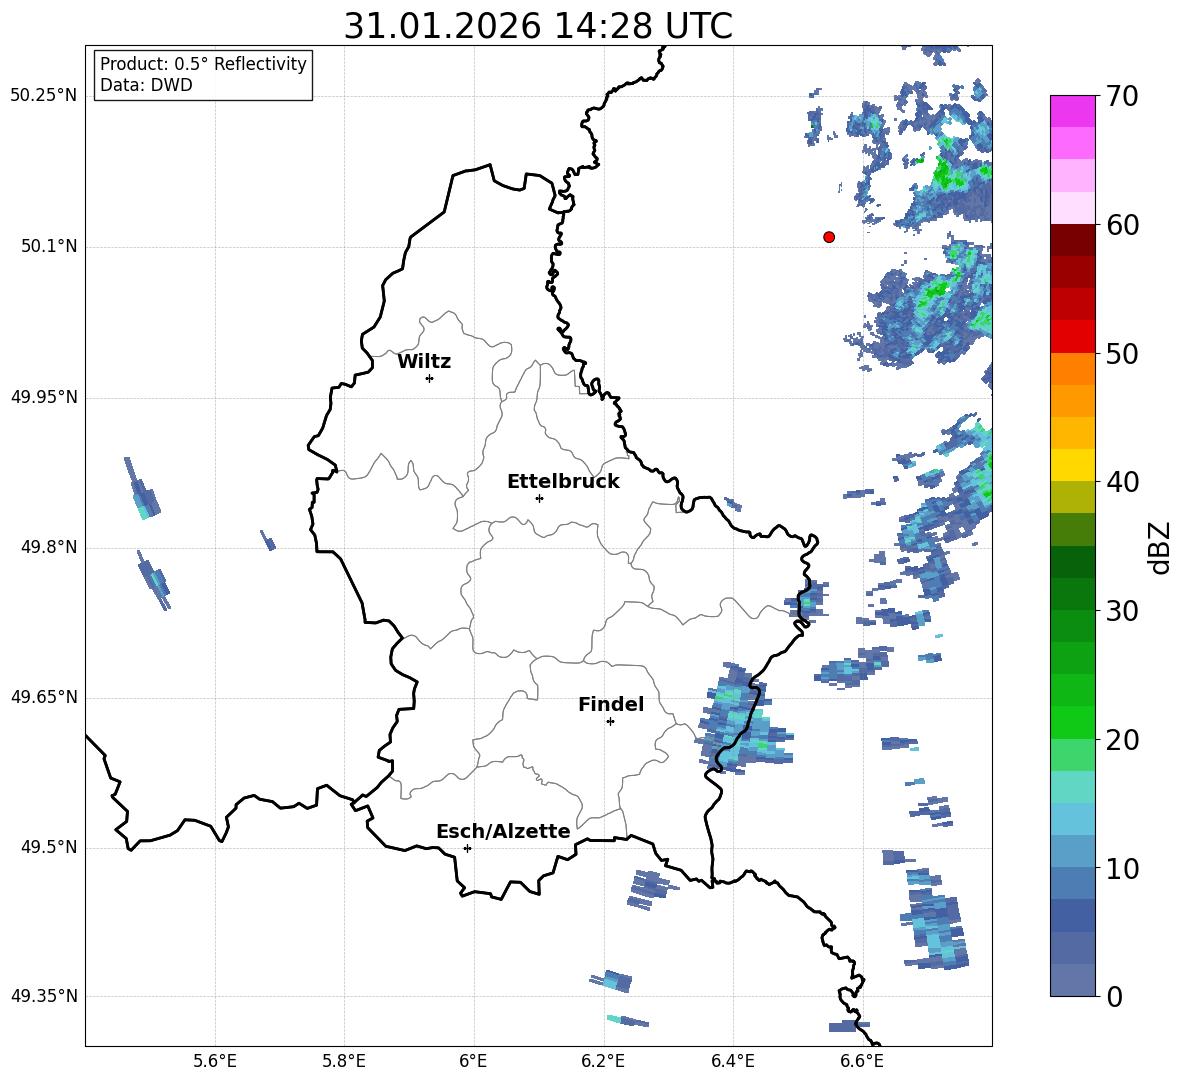
Task: Click the 49.65°N latitude label
Action: 44,697
